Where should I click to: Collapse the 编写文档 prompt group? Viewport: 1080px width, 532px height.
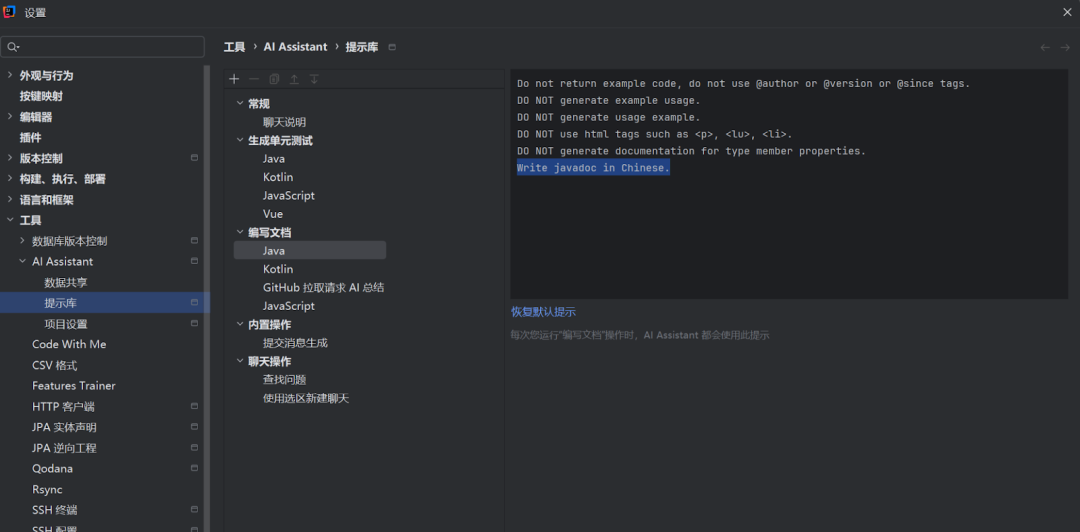point(240,232)
